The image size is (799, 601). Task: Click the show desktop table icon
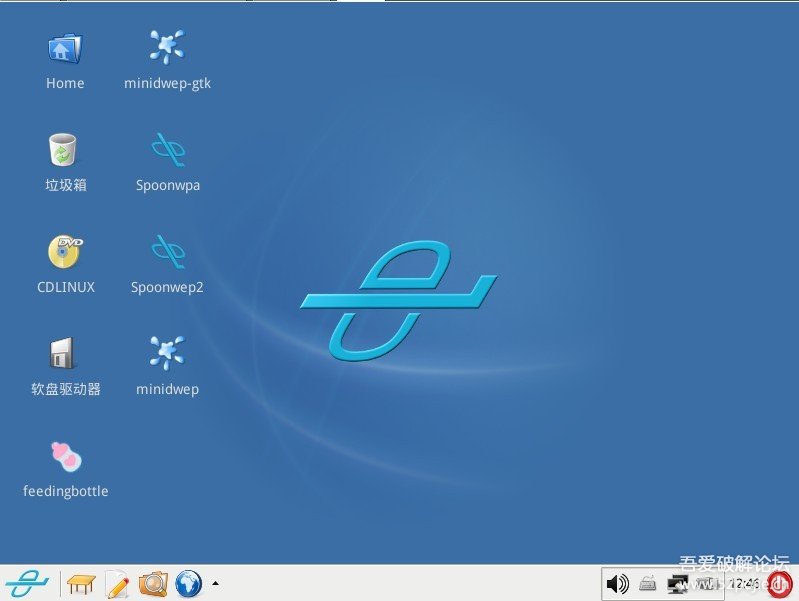81,584
